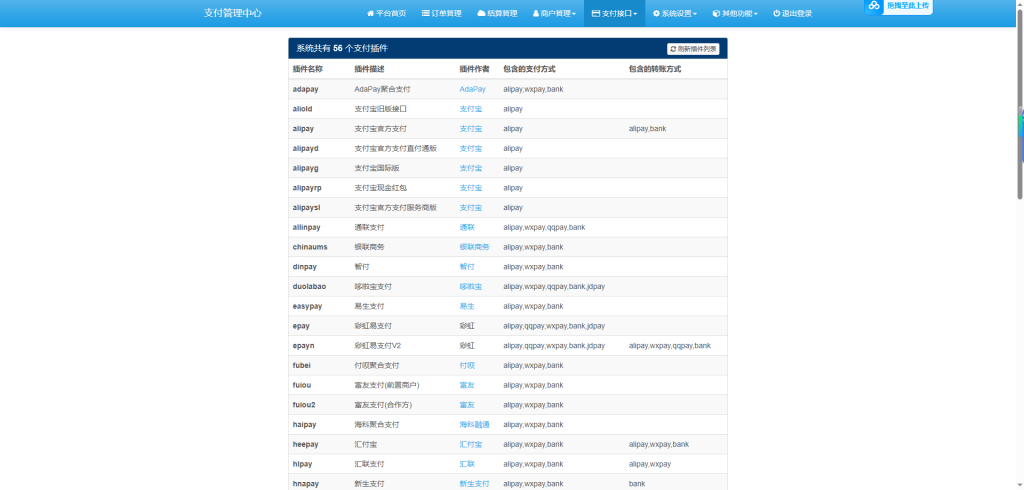This screenshot has height=490, width=1024.
Task: Click the 插件作者 column header
Action: [474, 69]
